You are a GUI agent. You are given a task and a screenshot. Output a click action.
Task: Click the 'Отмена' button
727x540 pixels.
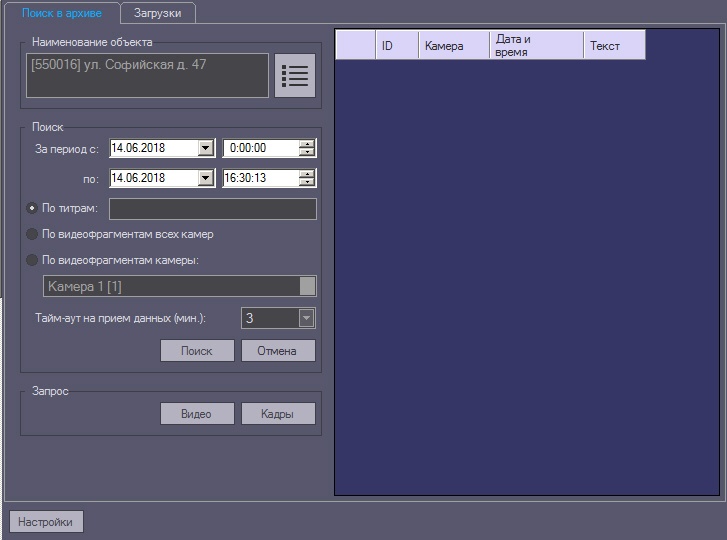277,351
